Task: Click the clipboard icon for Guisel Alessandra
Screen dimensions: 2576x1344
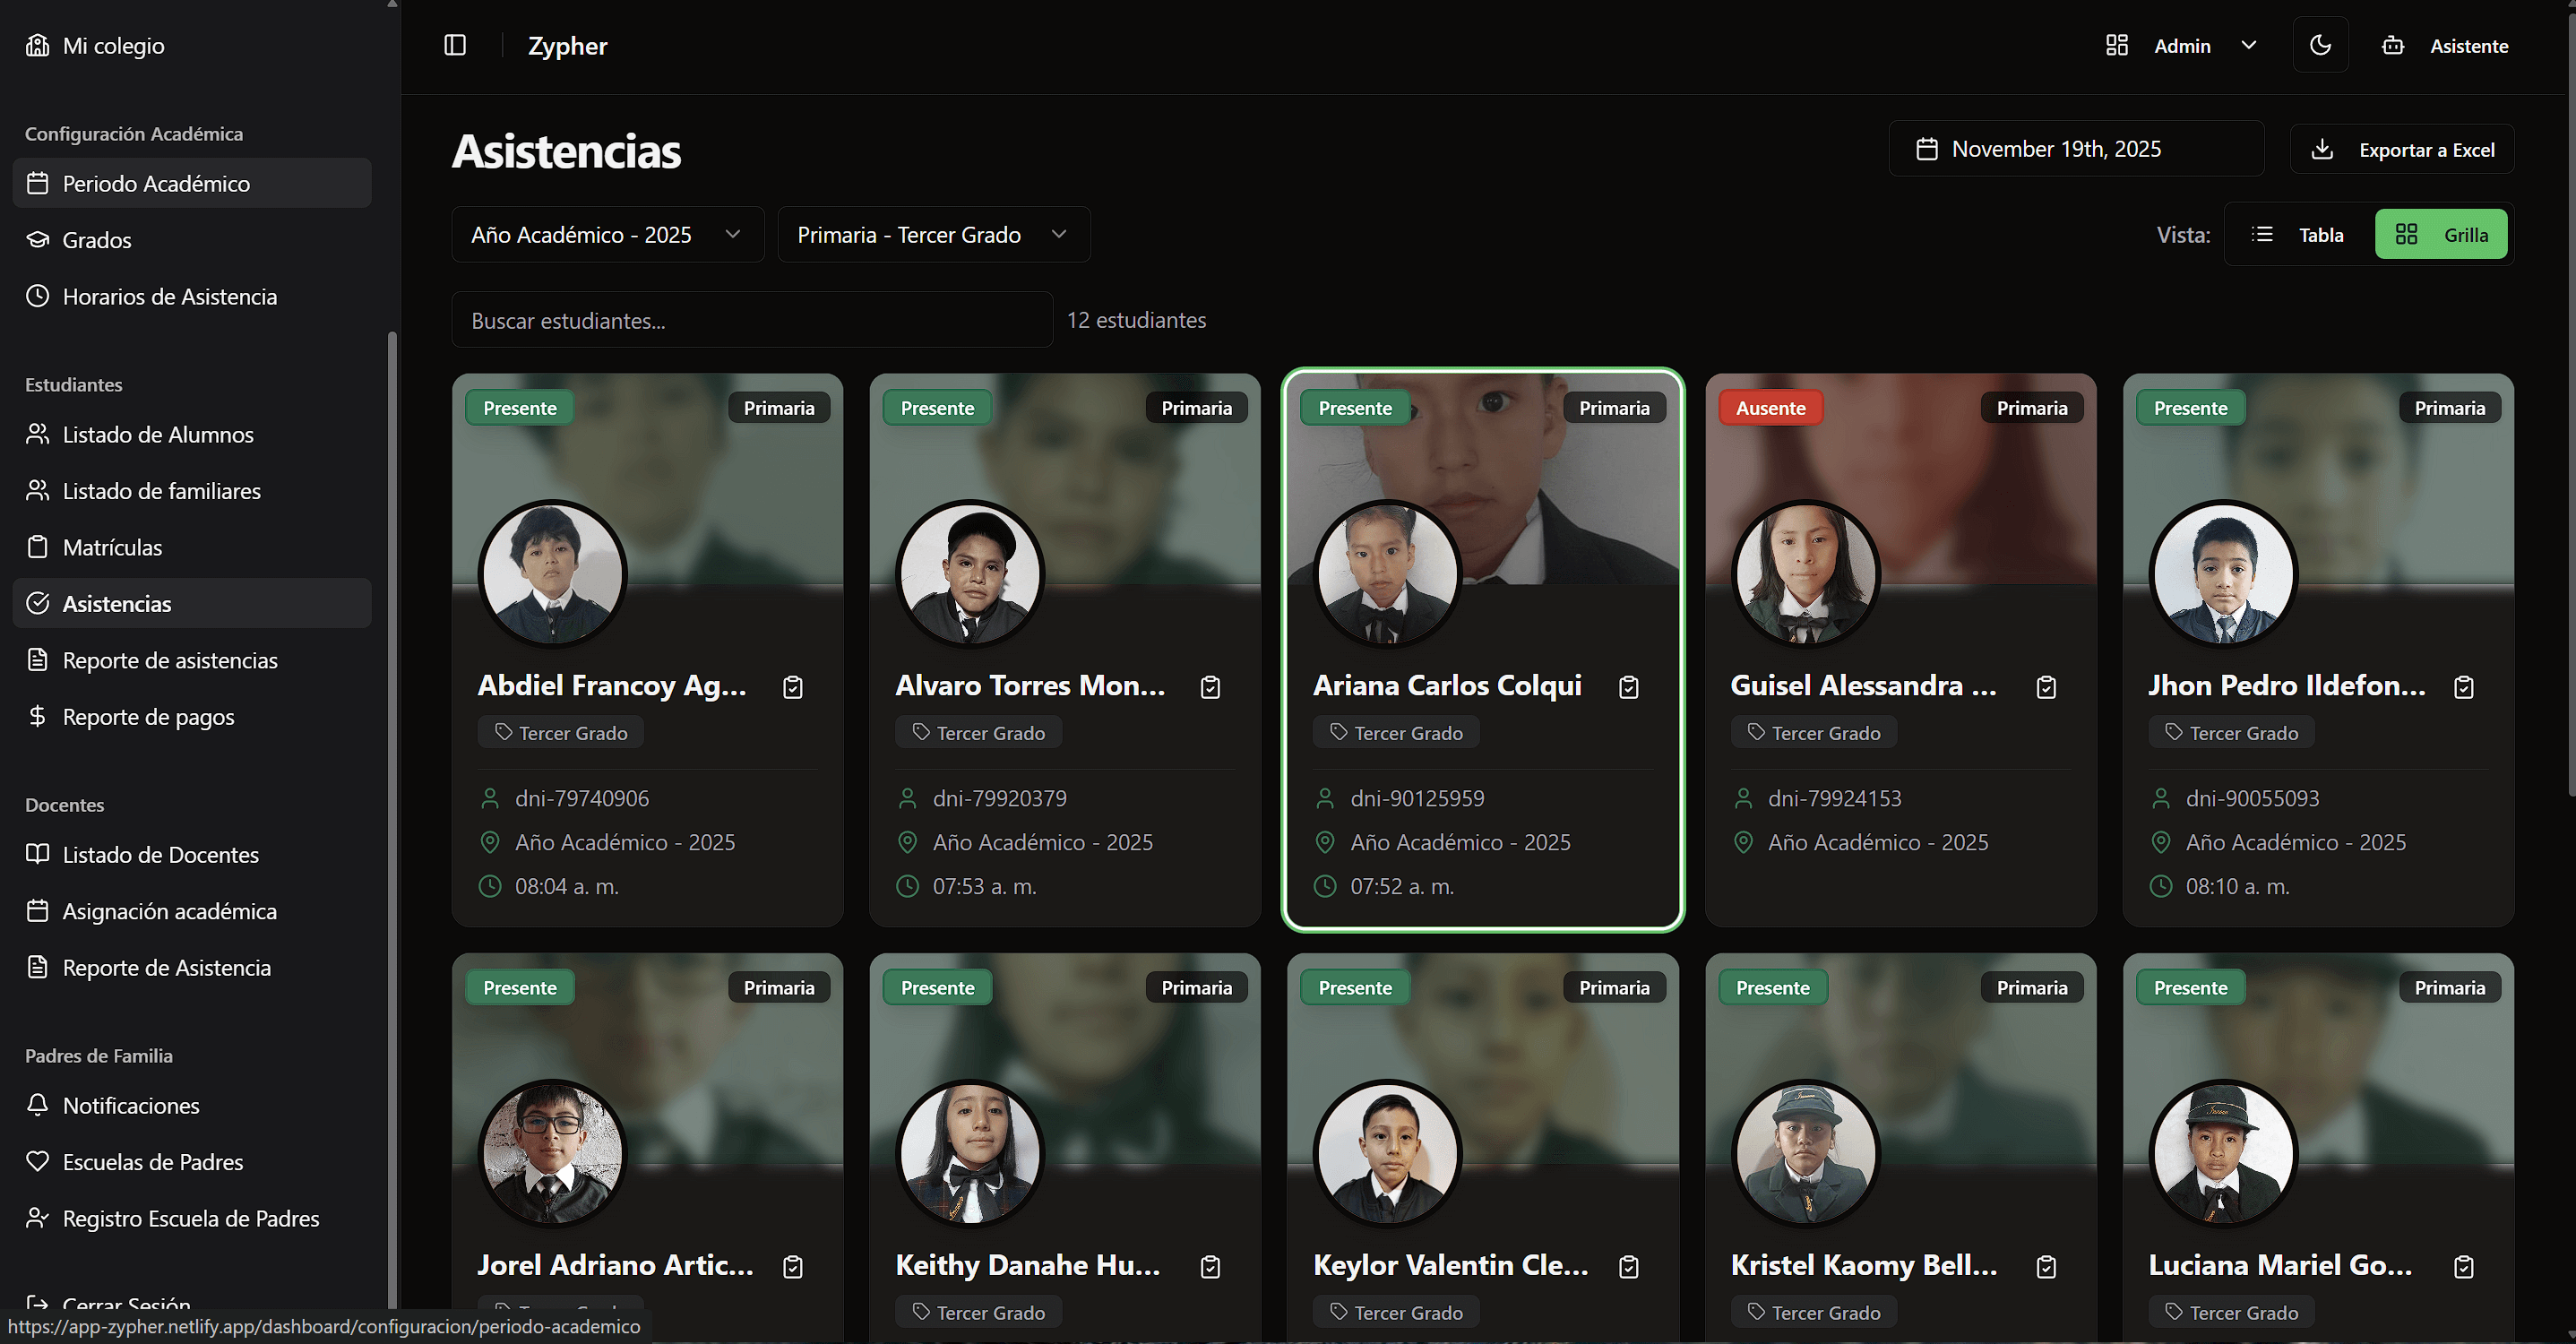Action: 2046,687
